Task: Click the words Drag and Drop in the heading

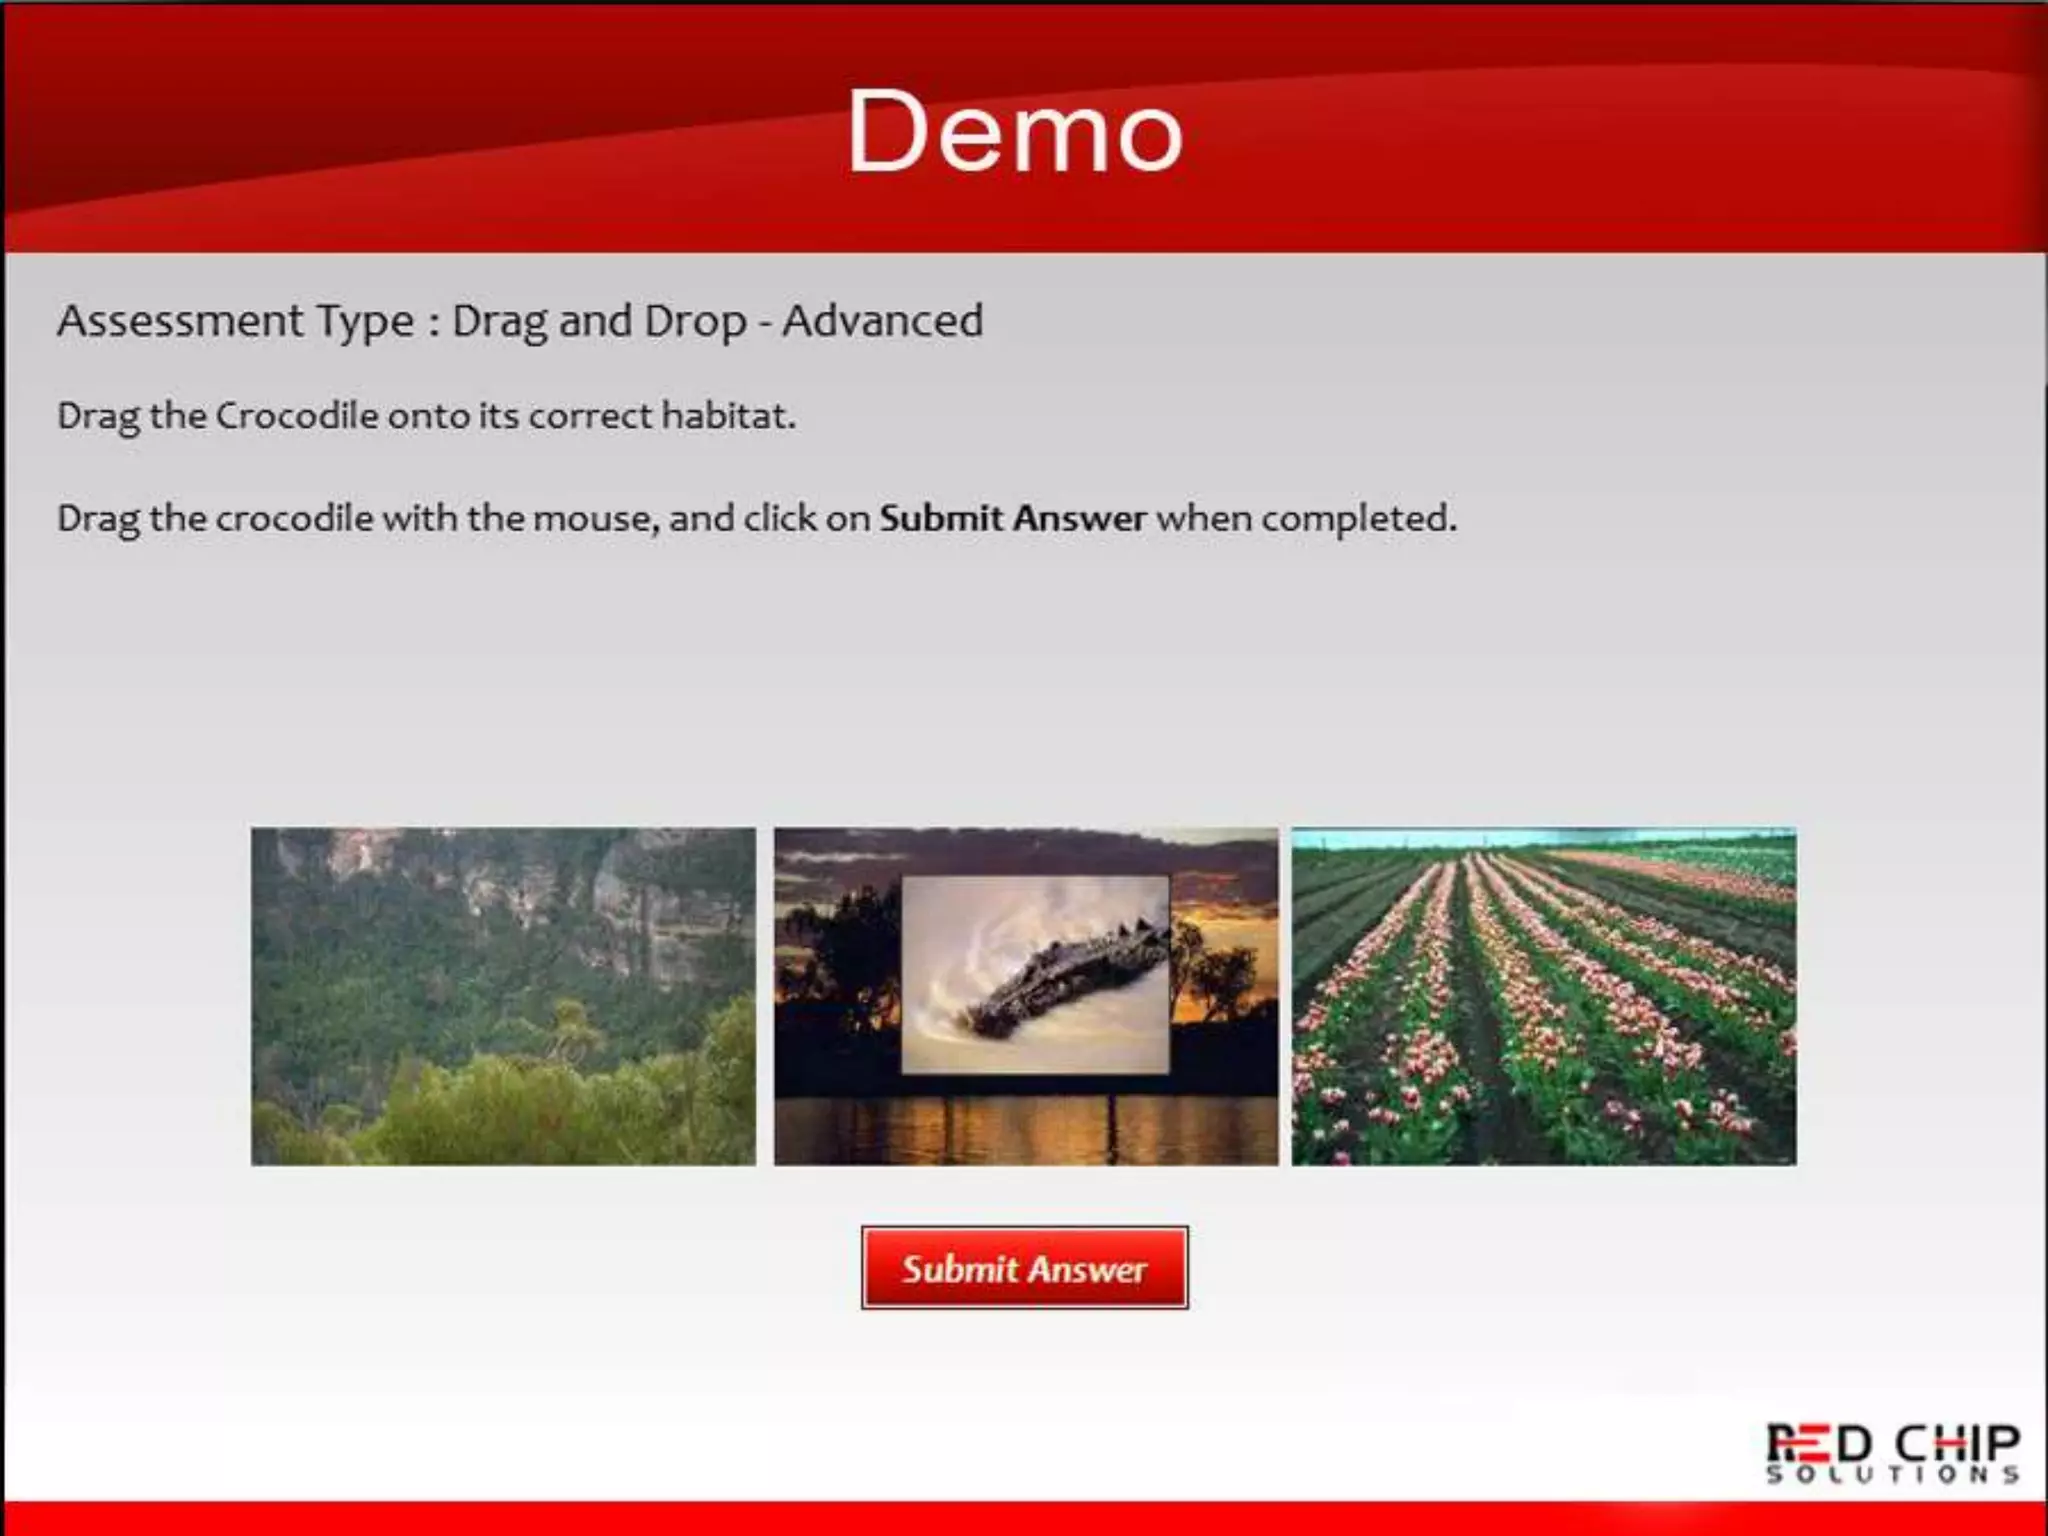Action: click(599, 321)
